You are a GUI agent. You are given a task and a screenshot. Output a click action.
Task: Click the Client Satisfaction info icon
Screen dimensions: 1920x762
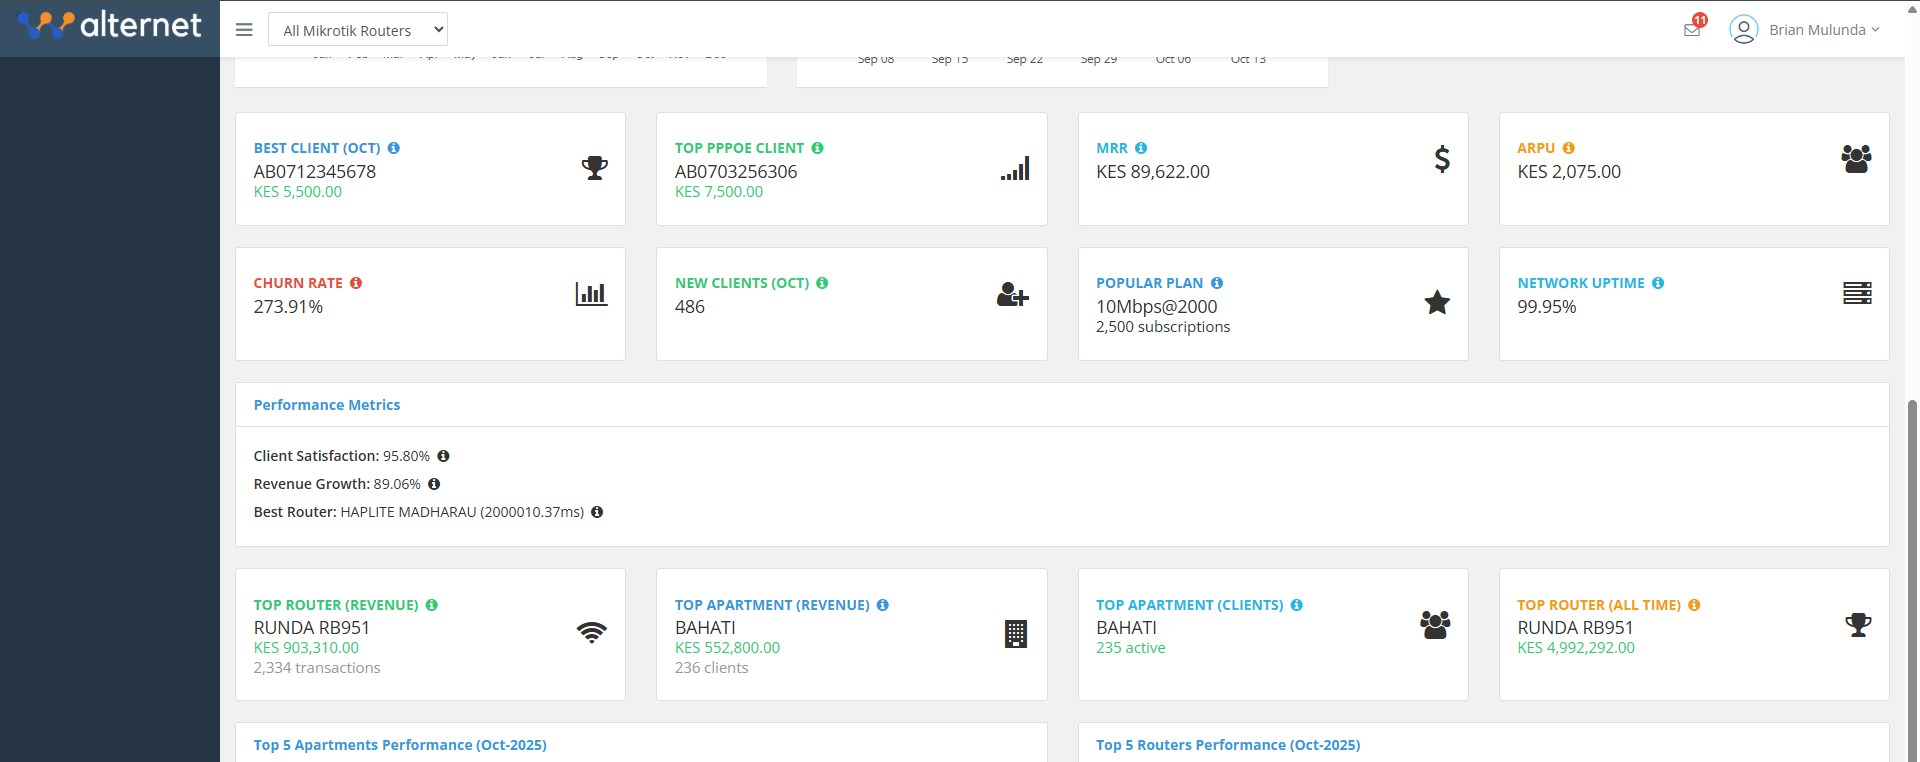[443, 456]
